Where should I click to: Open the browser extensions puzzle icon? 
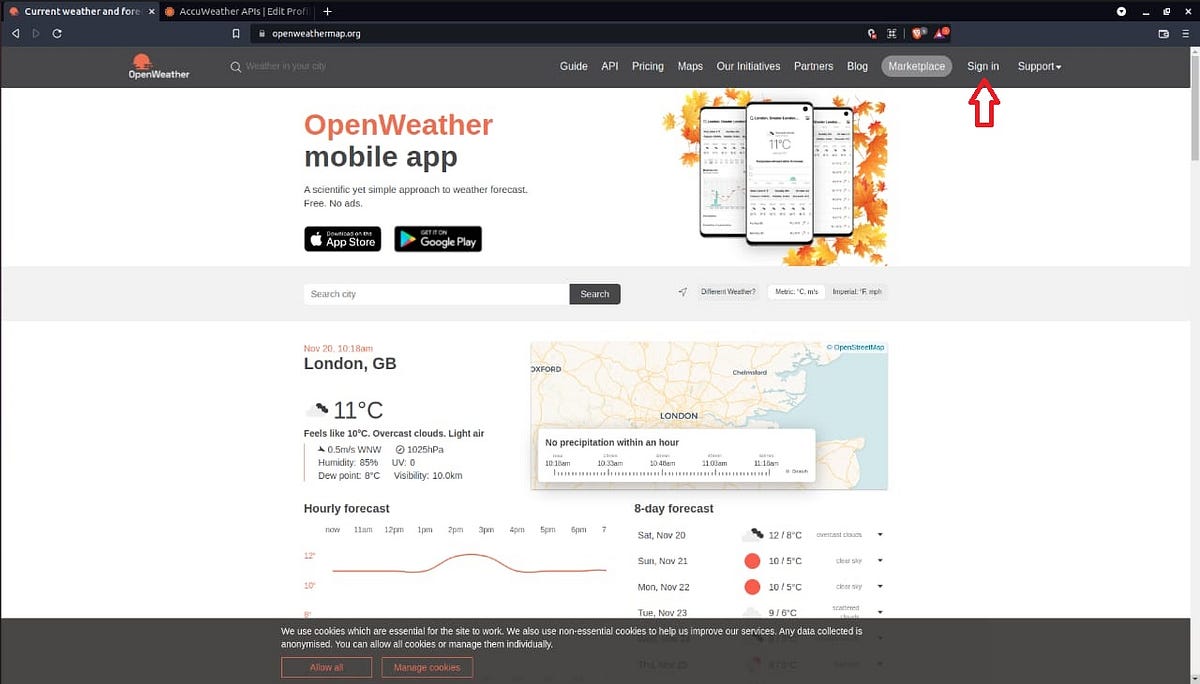coord(891,32)
